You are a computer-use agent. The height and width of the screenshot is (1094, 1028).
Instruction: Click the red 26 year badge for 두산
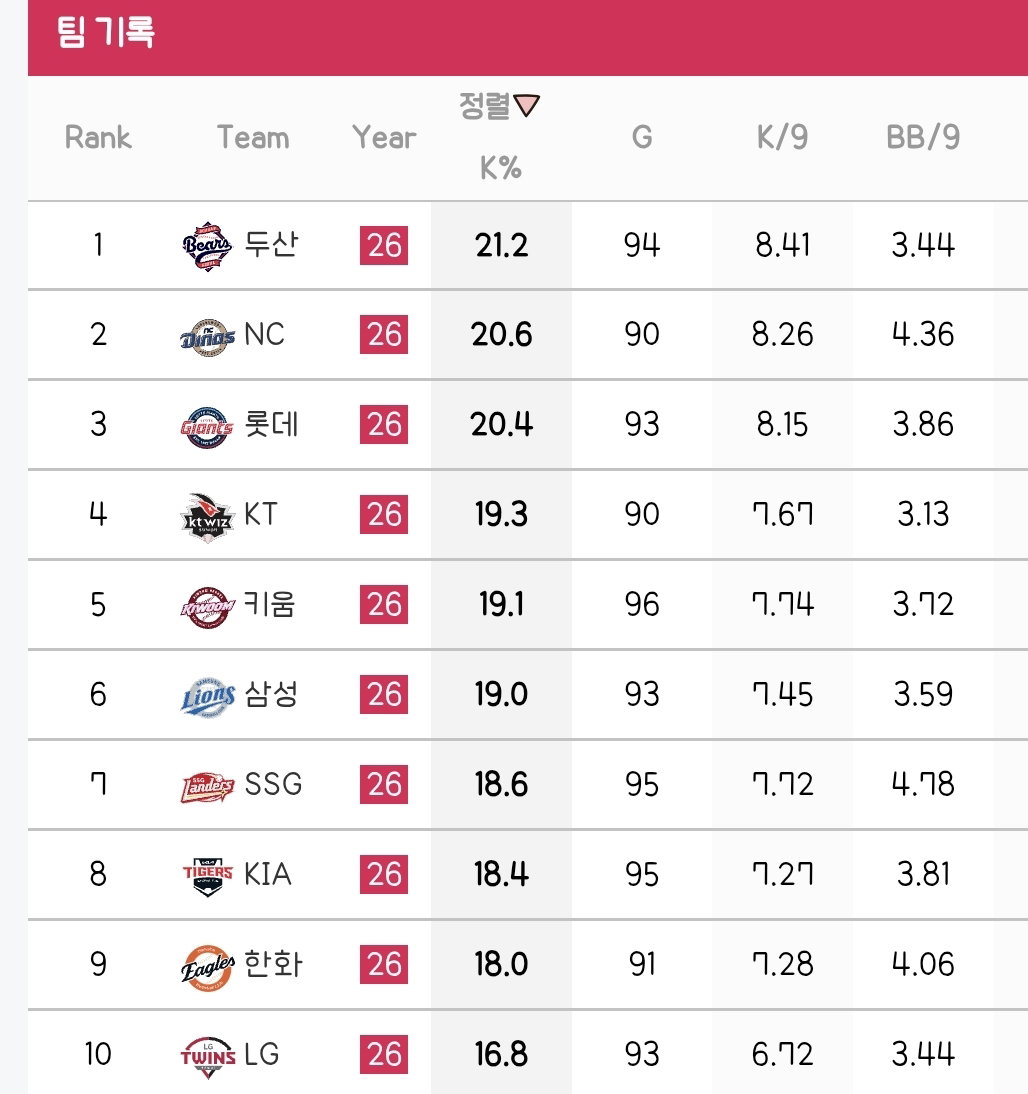pyautogui.click(x=384, y=246)
